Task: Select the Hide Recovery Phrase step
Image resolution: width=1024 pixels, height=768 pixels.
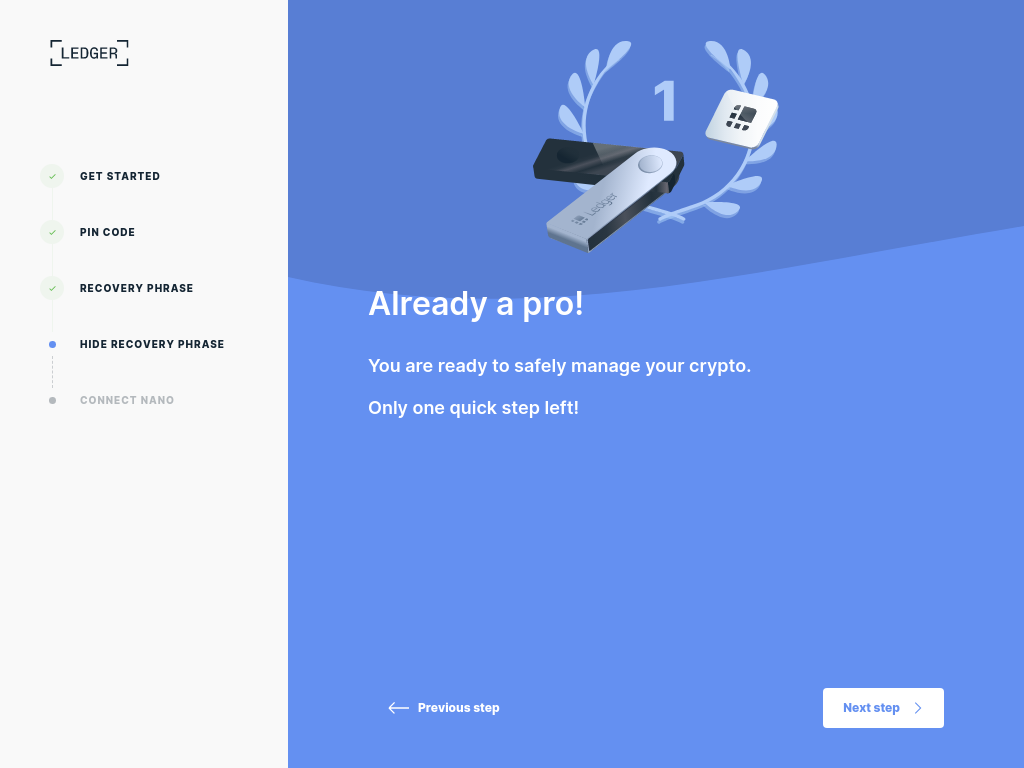Action: [152, 344]
